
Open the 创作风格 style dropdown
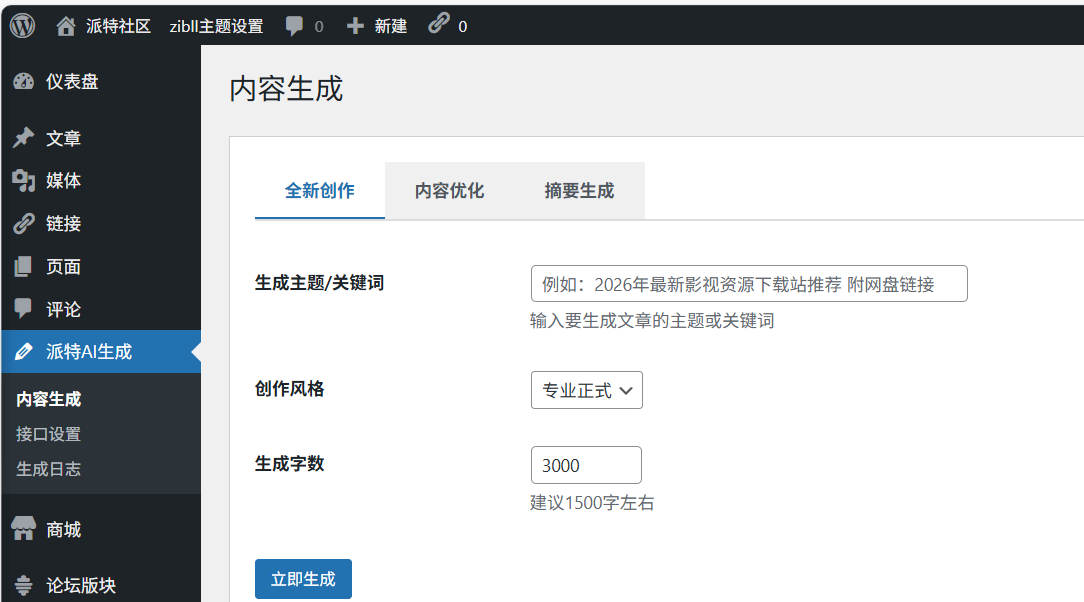(586, 390)
